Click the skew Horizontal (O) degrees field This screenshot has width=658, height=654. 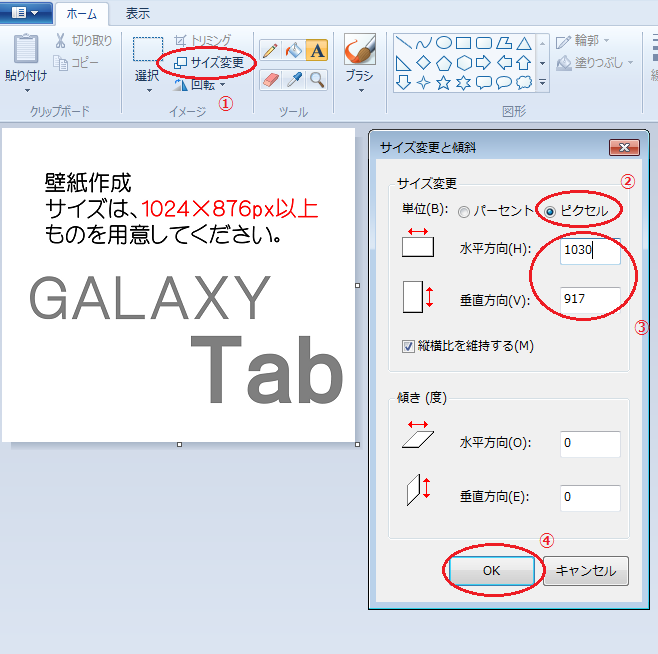click(x=590, y=444)
